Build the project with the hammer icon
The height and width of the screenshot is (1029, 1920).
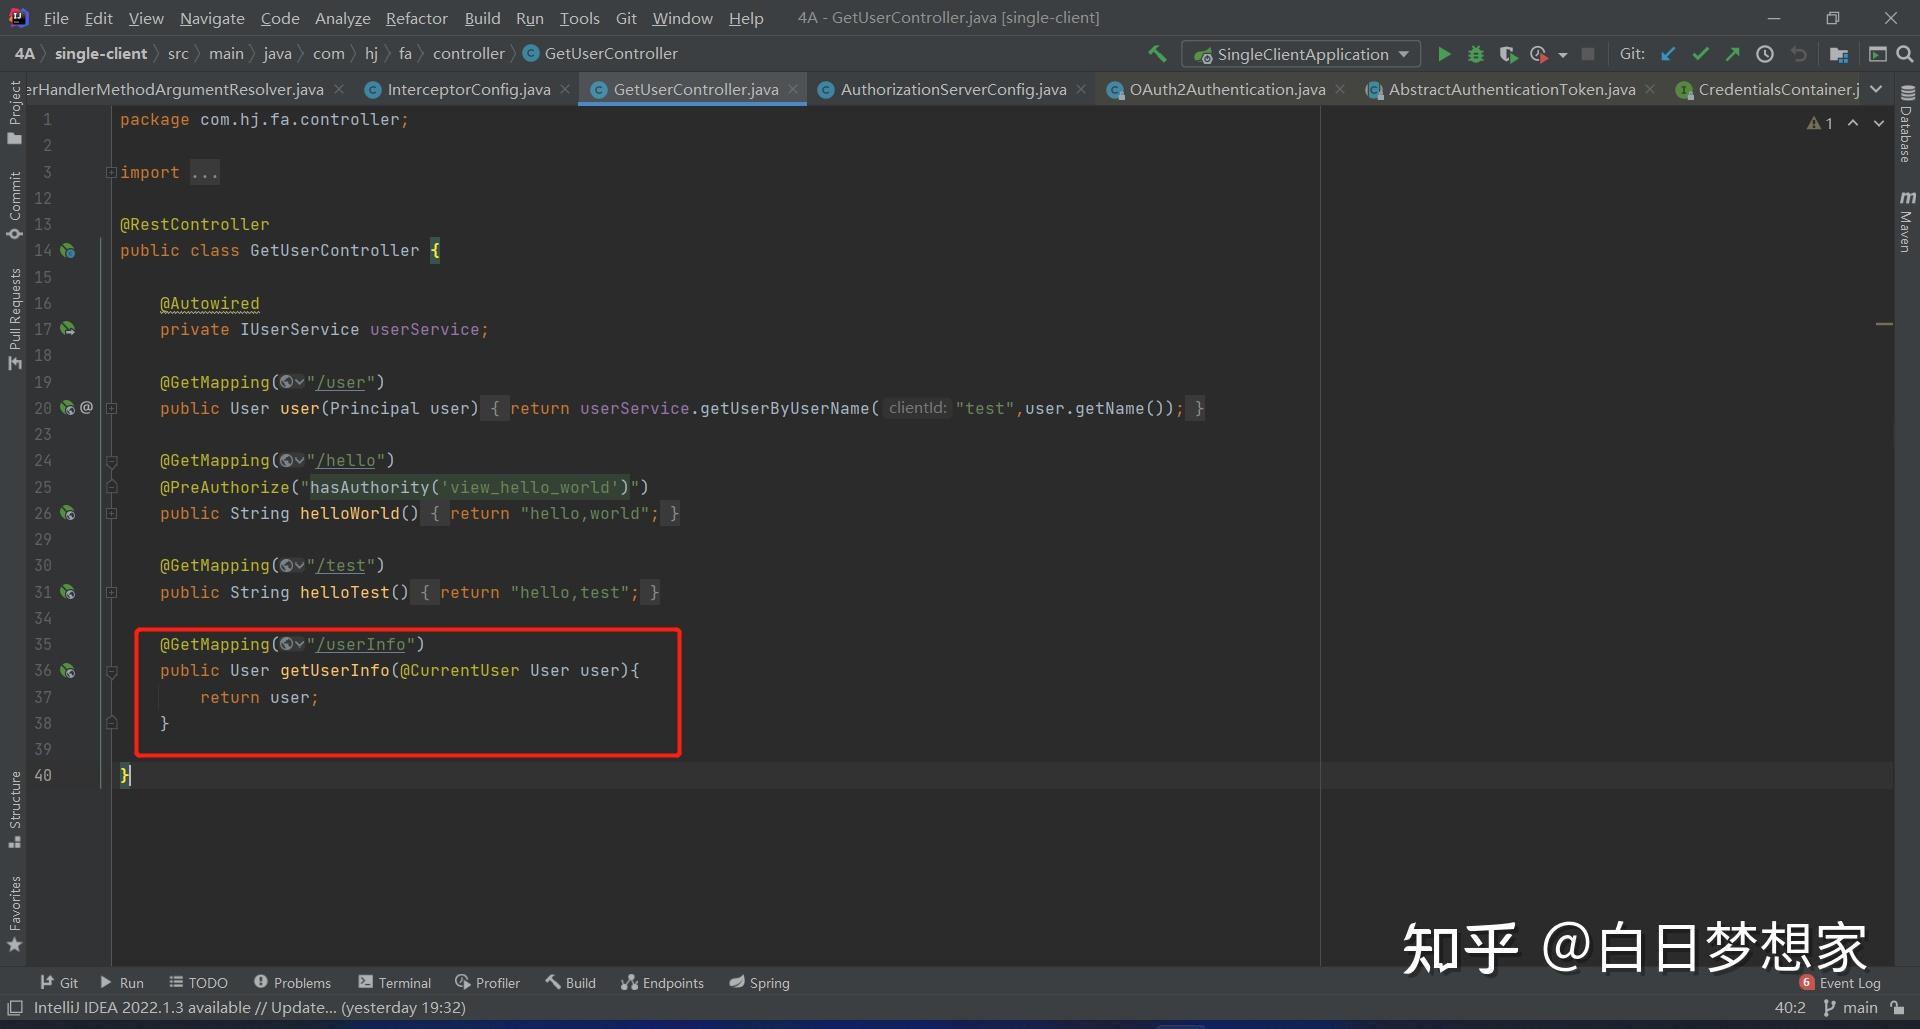point(1157,54)
